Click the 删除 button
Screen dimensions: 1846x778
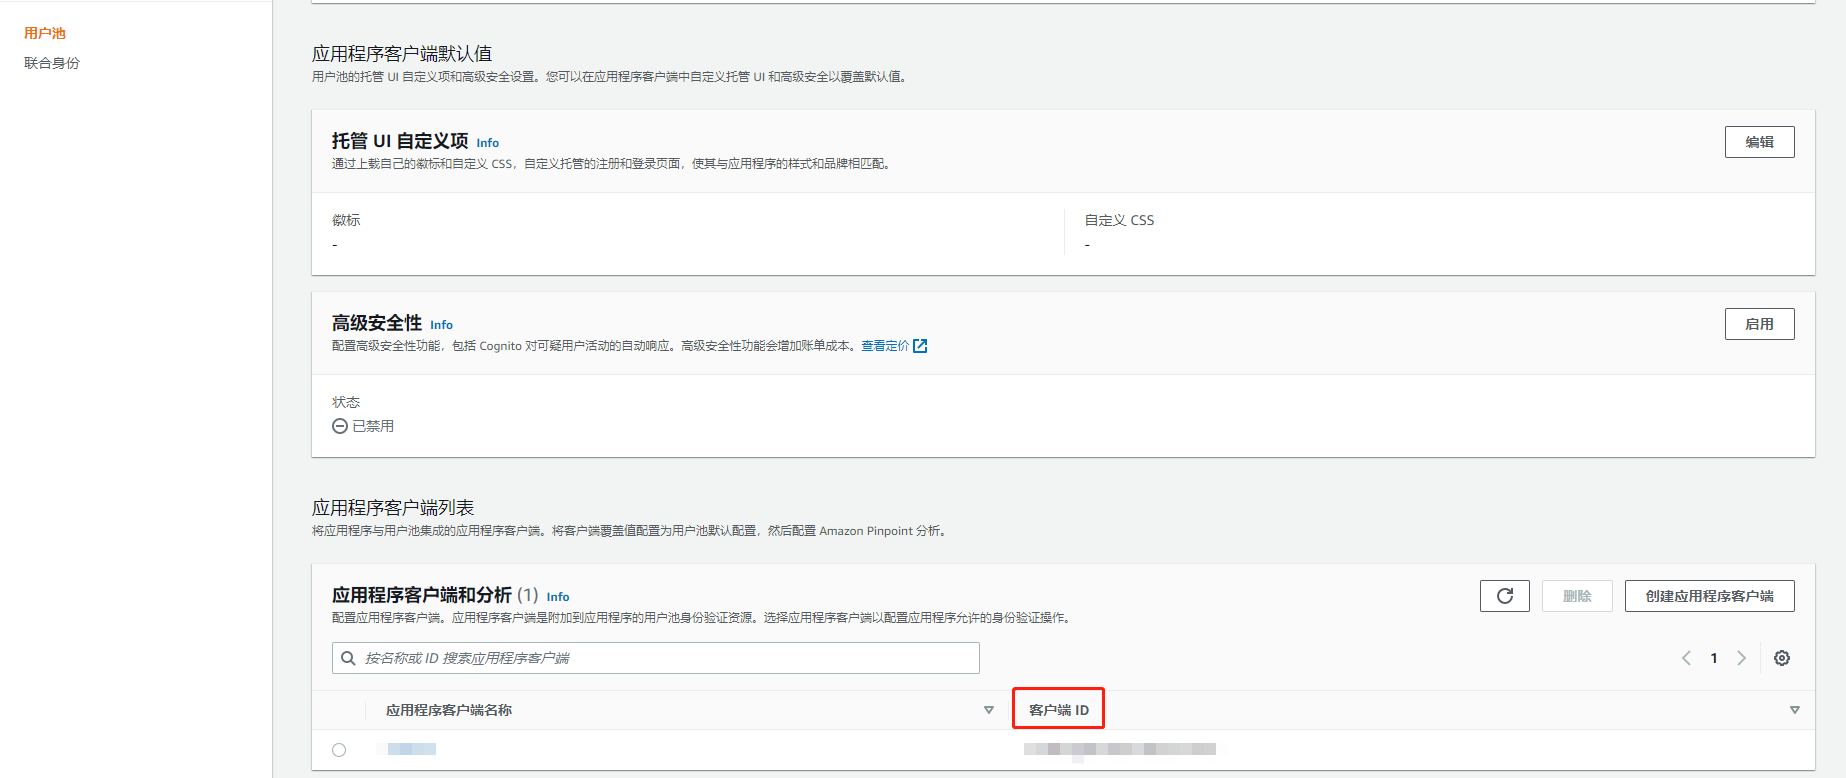point(1577,596)
